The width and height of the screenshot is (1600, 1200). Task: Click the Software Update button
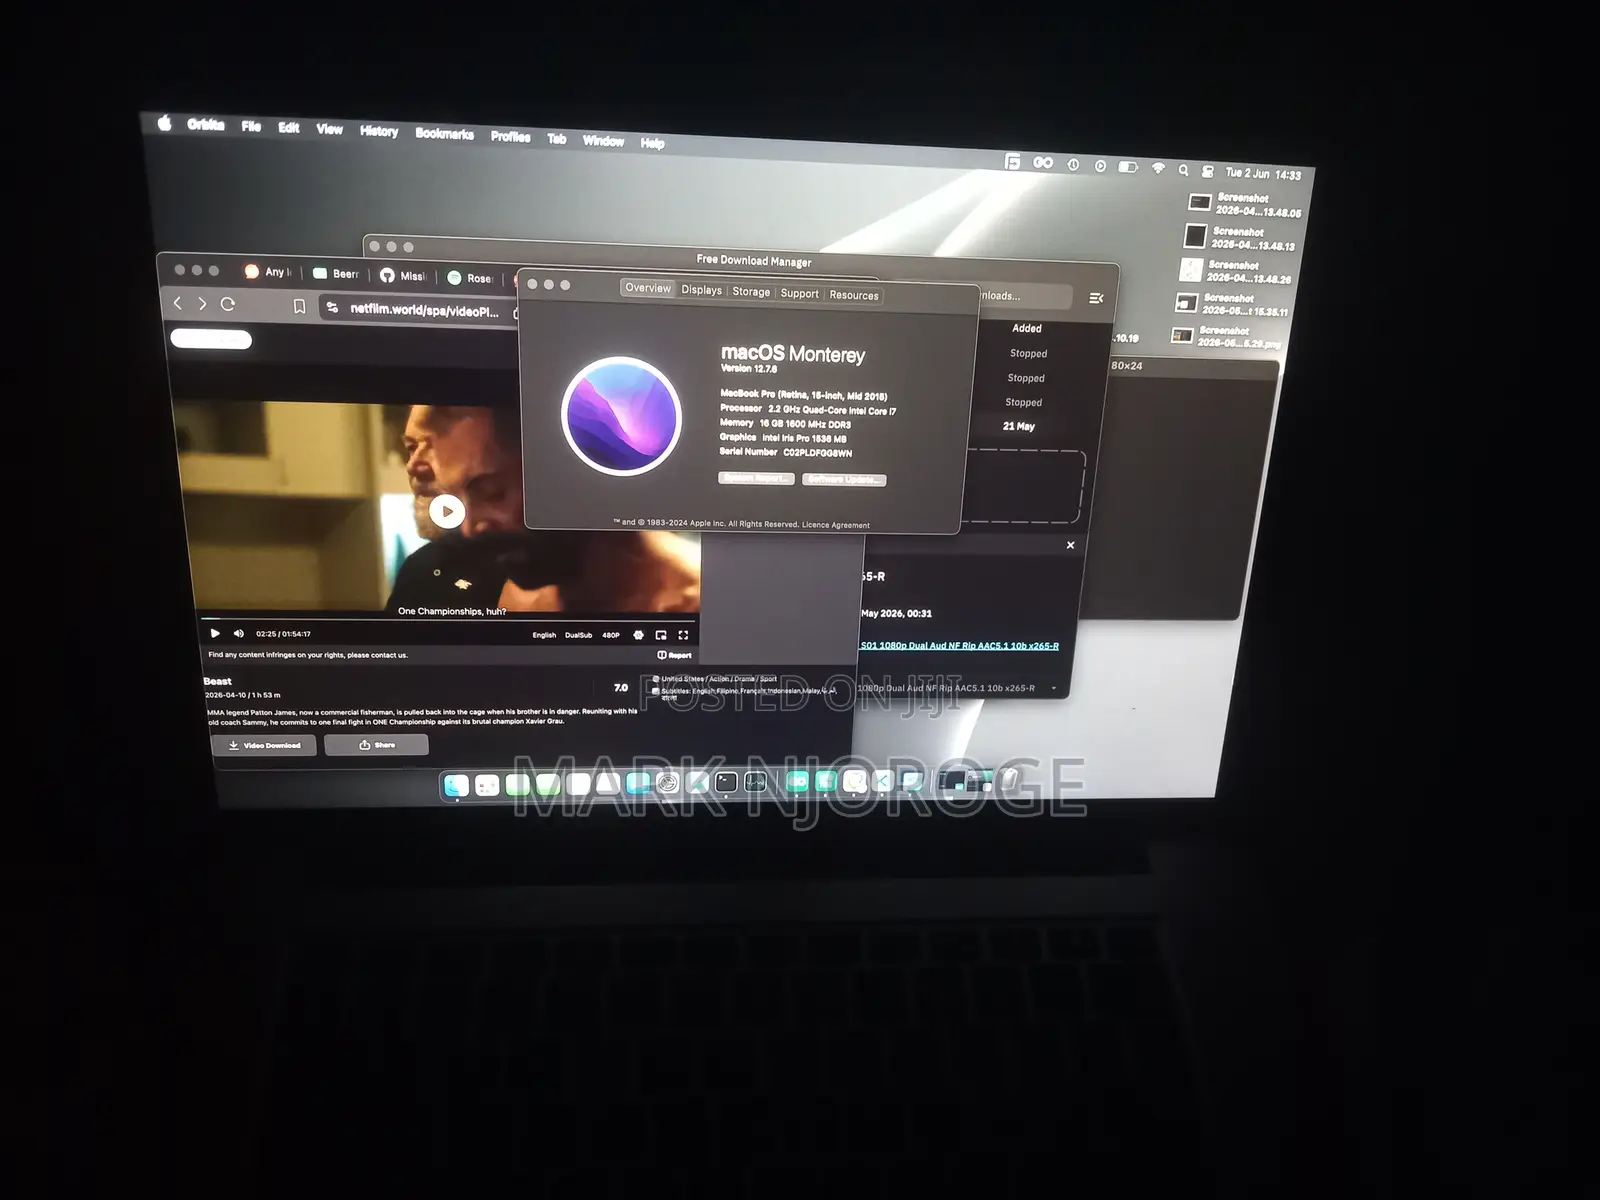[846, 480]
